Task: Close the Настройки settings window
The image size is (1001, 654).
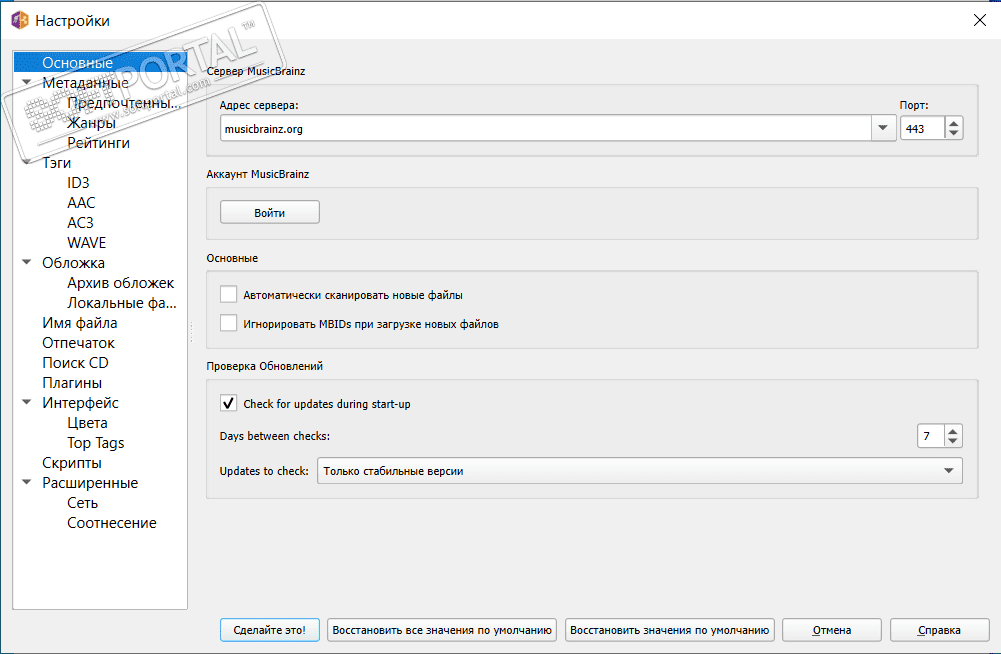Action: [x=978, y=20]
